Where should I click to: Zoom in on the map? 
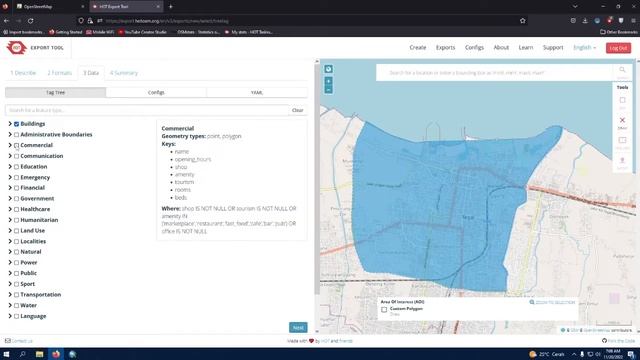(x=329, y=81)
